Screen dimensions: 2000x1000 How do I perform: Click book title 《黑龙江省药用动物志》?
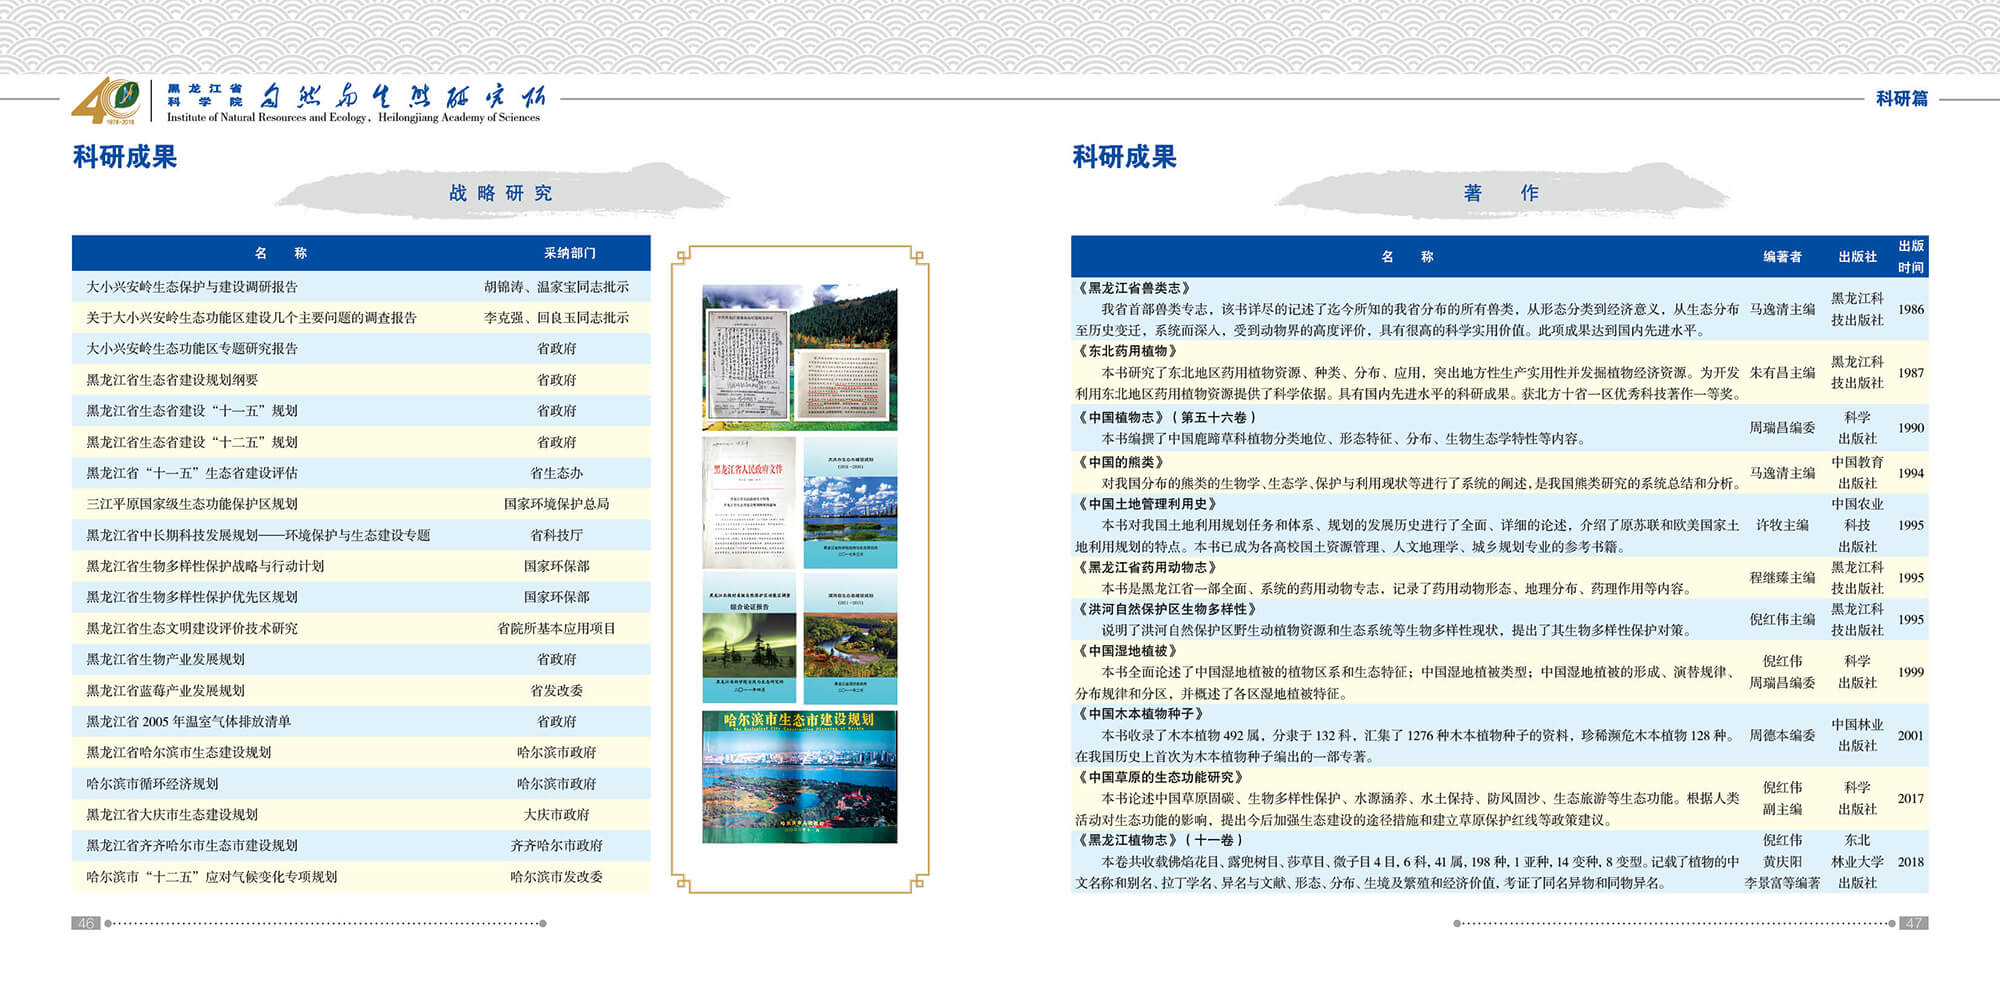tap(1147, 567)
